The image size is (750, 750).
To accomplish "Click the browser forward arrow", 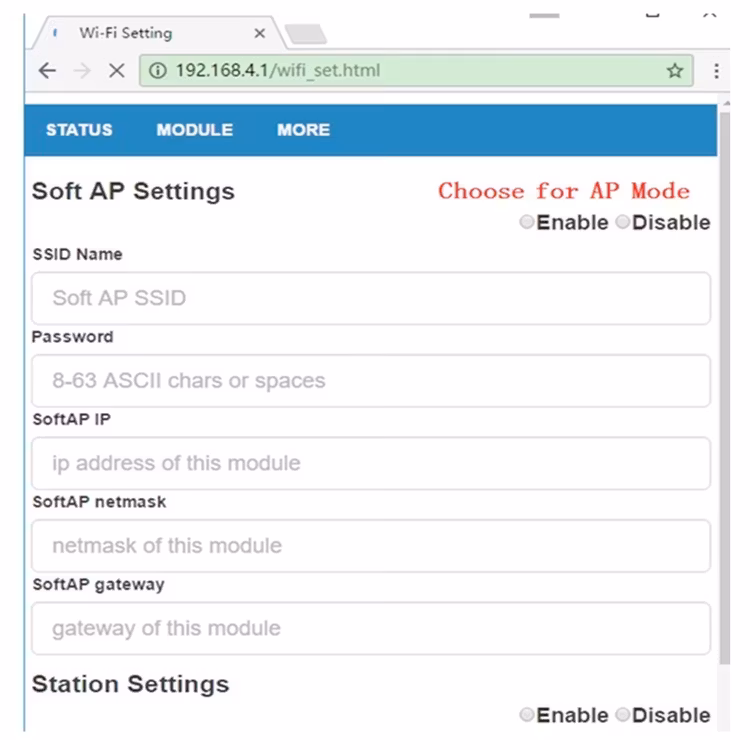I will point(82,71).
